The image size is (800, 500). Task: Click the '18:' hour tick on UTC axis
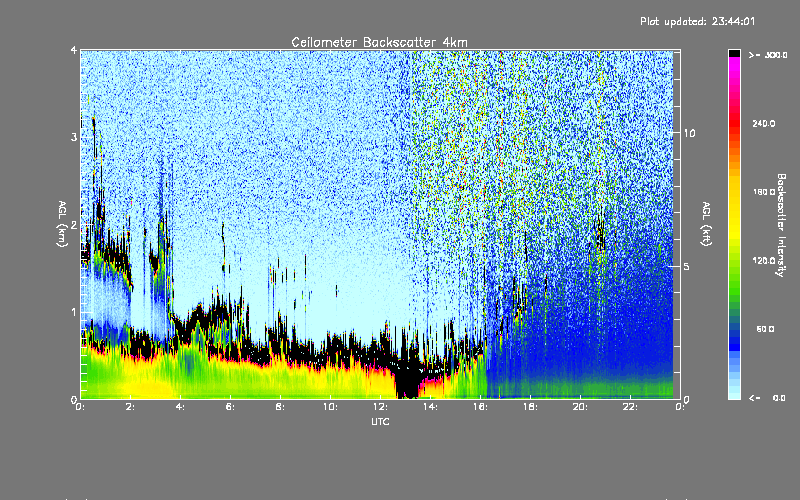click(x=531, y=407)
